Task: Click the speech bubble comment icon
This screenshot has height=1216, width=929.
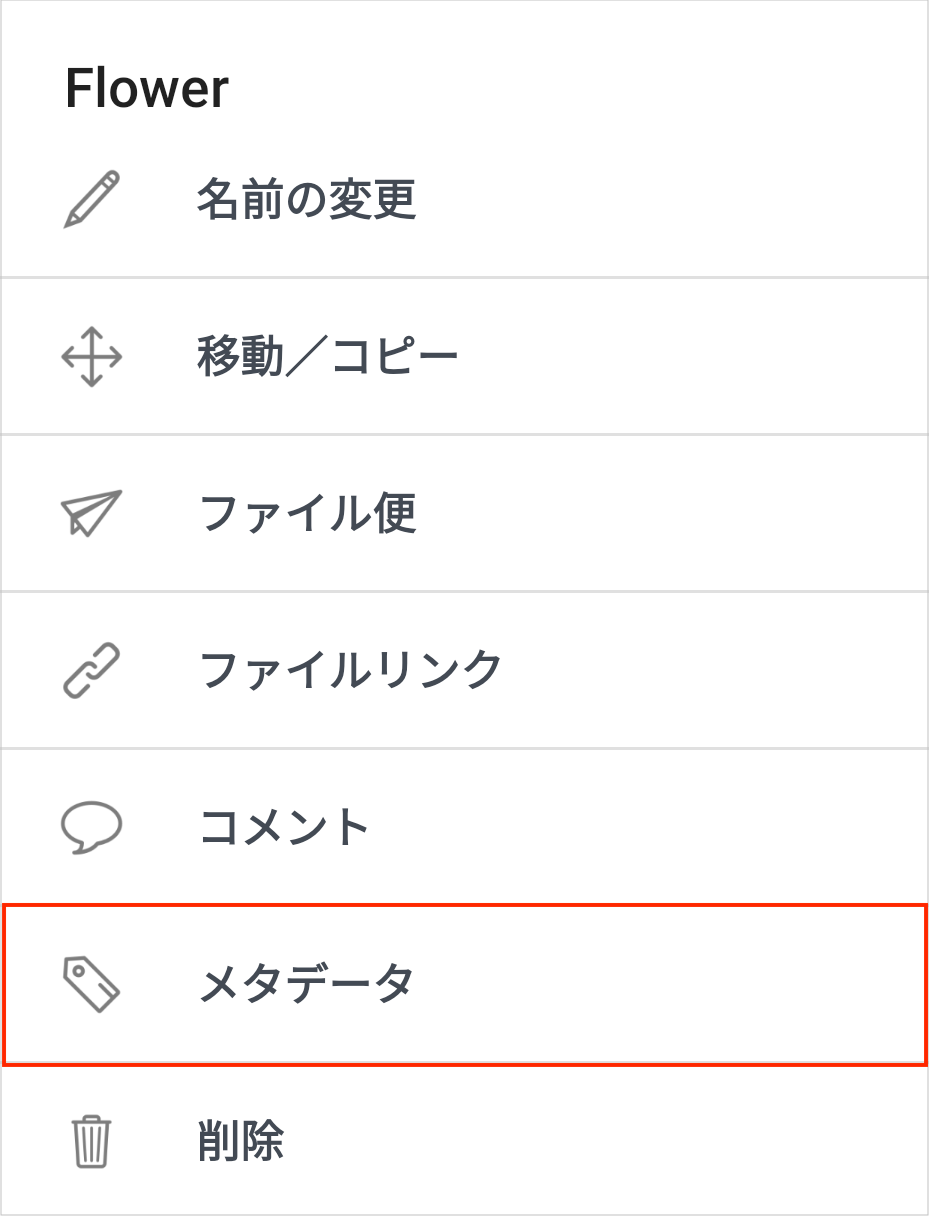Action: 92,828
